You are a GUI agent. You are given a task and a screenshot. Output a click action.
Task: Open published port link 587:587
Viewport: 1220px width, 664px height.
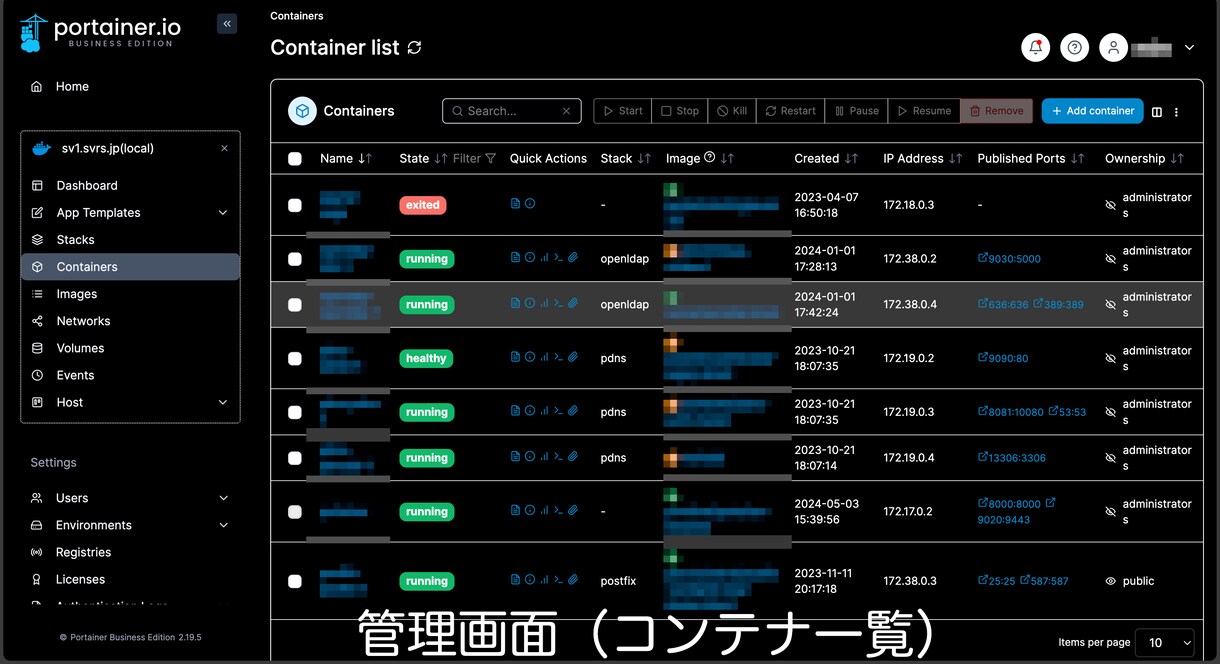(x=1044, y=580)
